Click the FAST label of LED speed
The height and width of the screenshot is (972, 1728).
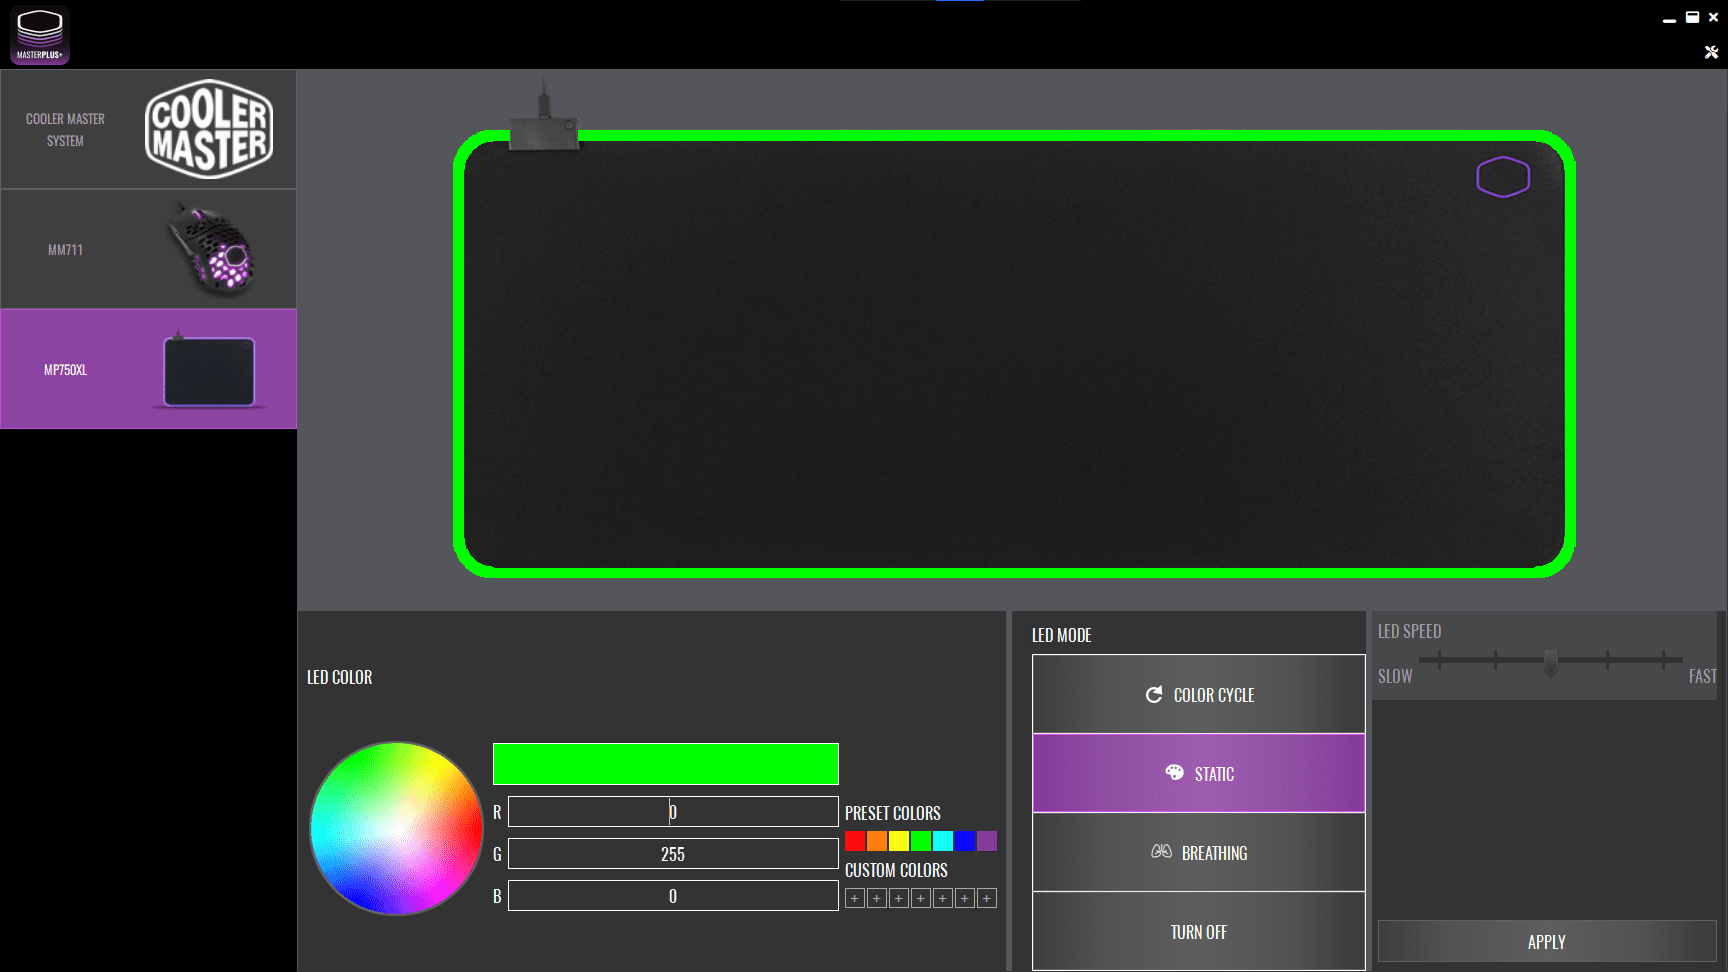tap(1703, 676)
